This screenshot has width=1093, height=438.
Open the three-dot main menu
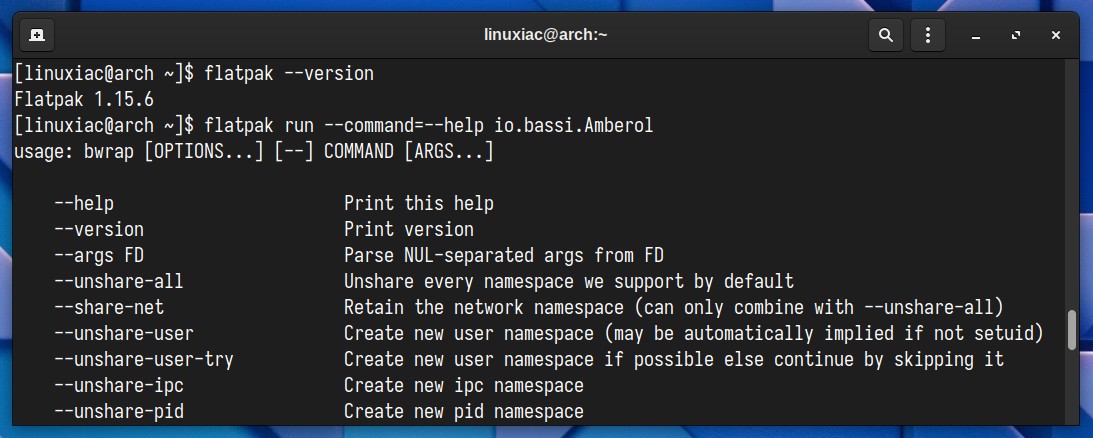tap(927, 35)
